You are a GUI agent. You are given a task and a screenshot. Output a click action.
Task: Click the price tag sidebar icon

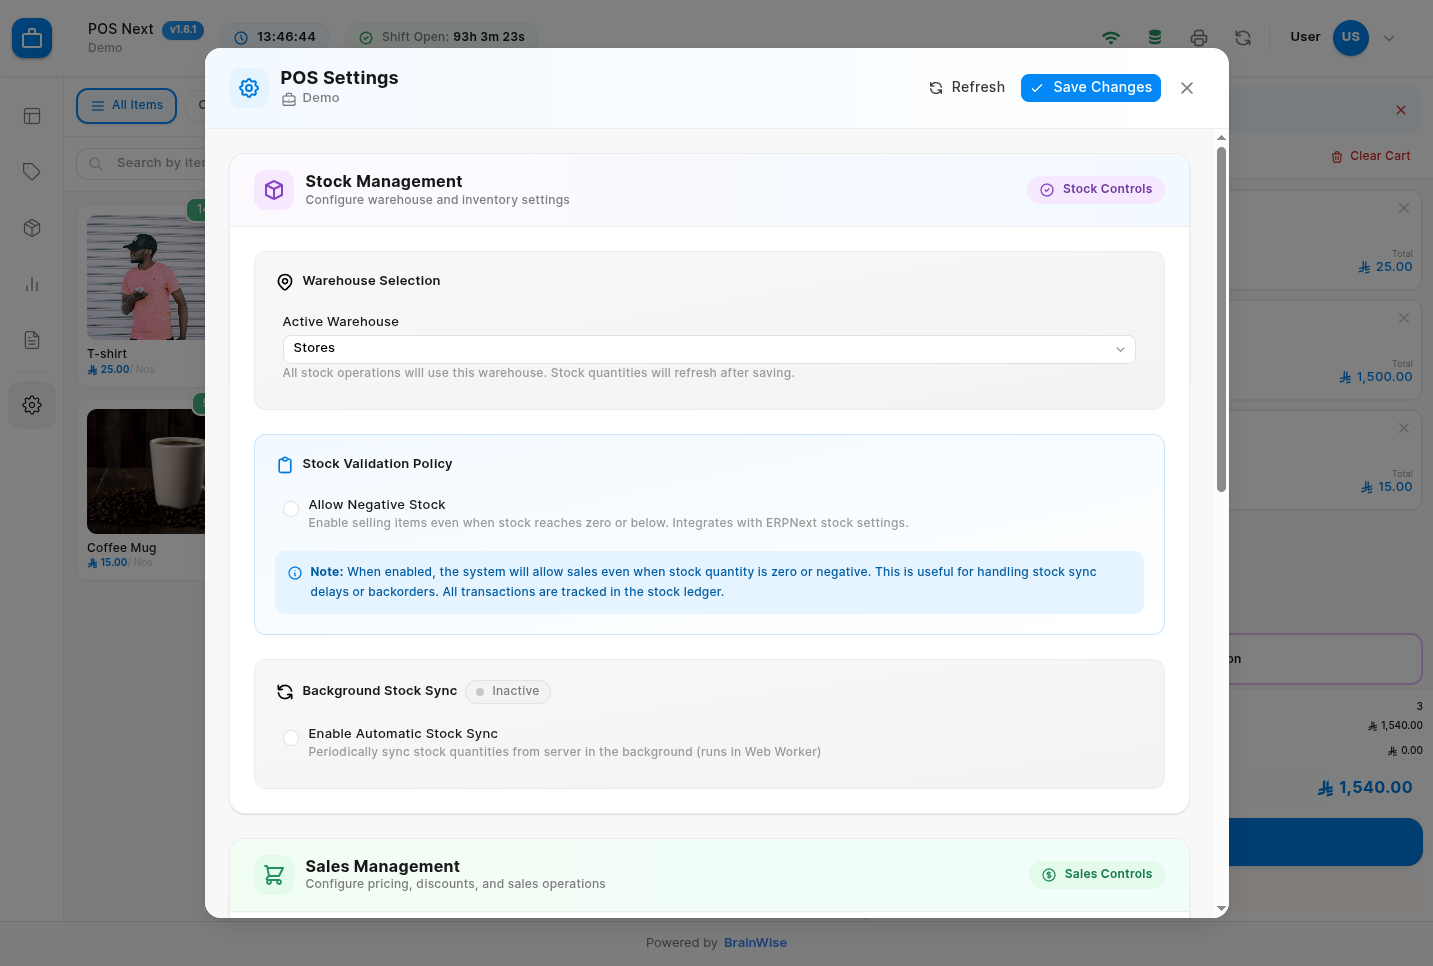[x=32, y=172]
